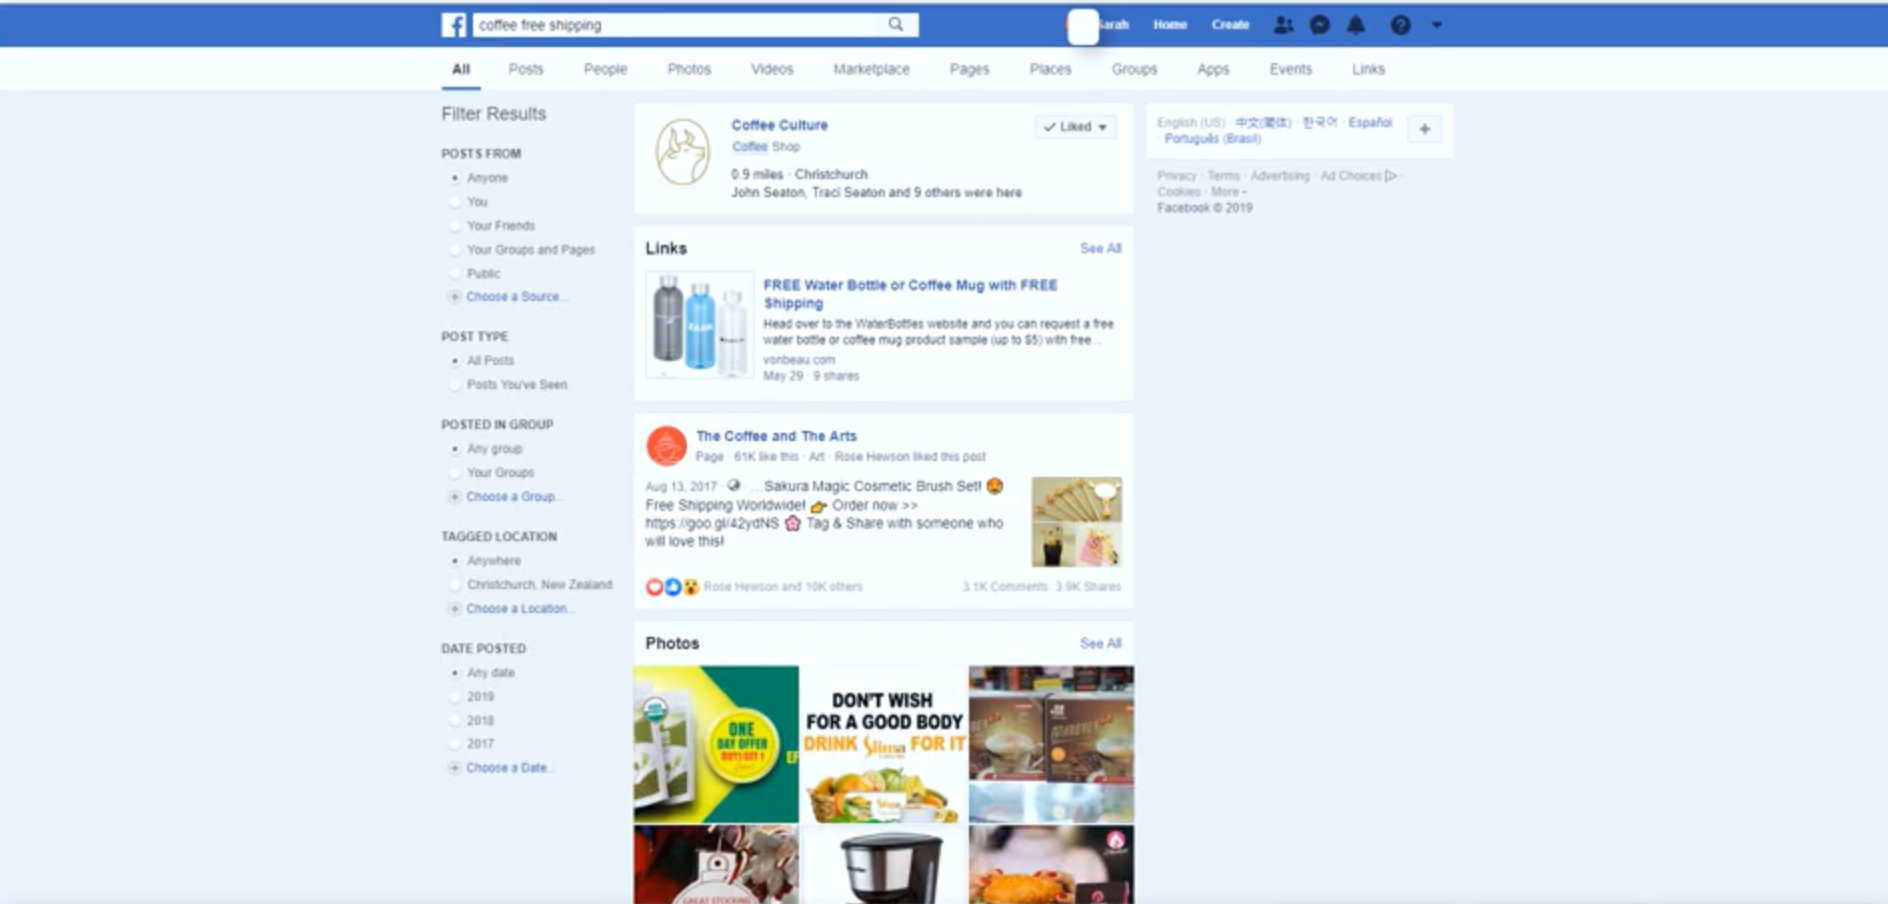The image size is (1888, 904).
Task: Select Christchurch, New Zealand as tagged location
Action: (456, 584)
